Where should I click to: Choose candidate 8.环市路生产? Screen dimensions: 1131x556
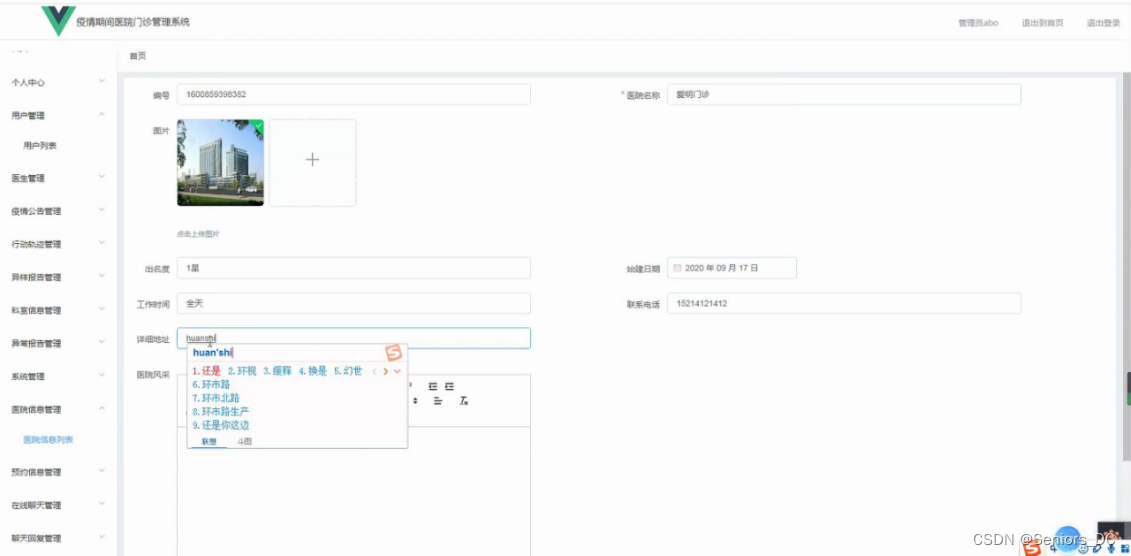tap(221, 412)
